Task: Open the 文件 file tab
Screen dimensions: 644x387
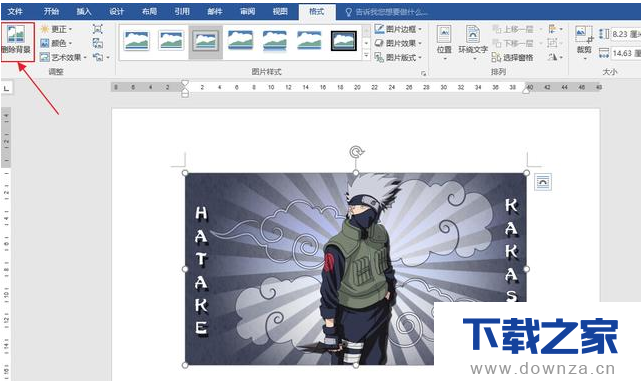Action: [x=15, y=12]
